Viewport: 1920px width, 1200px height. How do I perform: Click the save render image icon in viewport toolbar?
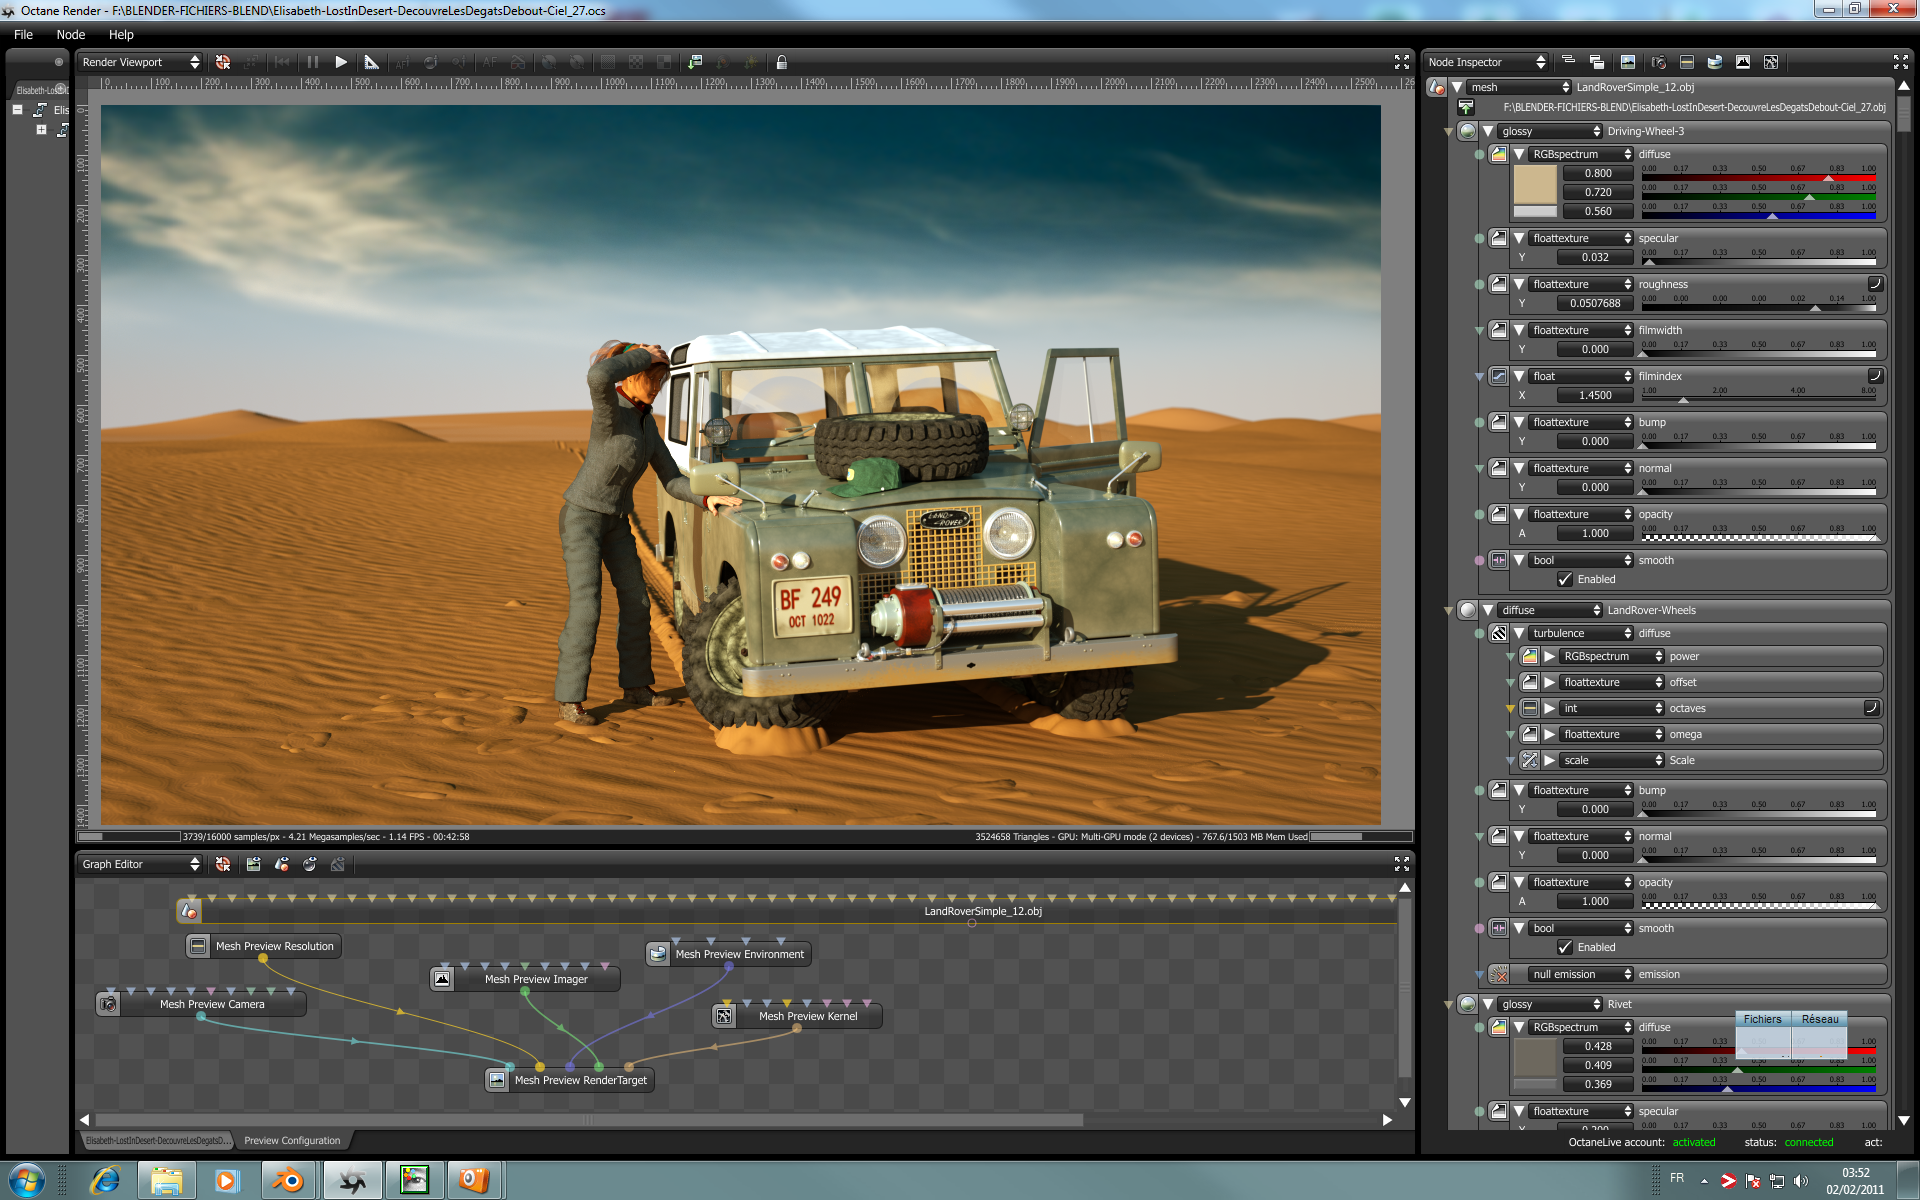(x=695, y=62)
